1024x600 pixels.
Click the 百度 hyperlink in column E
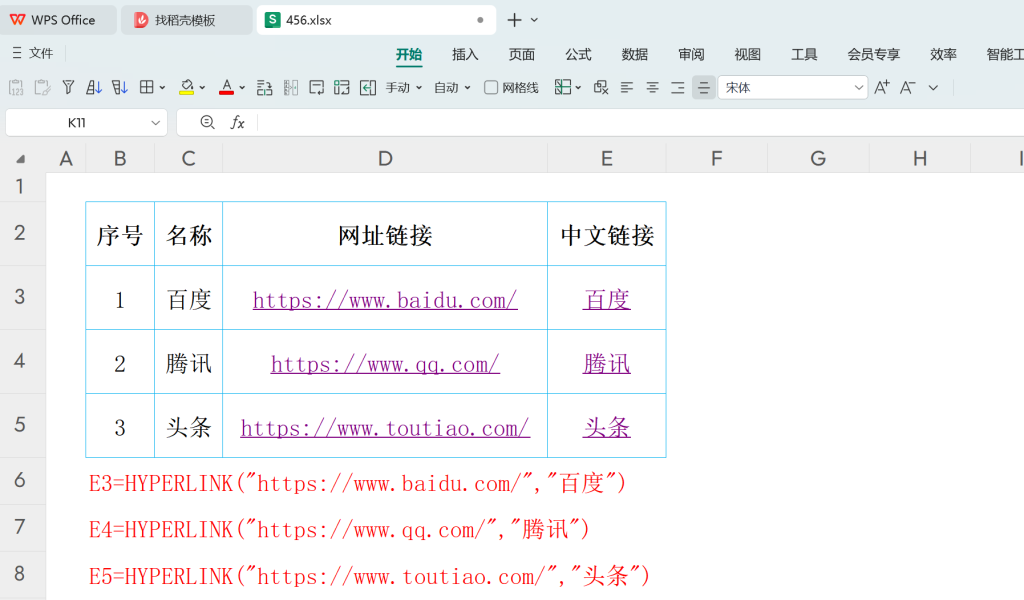(607, 300)
